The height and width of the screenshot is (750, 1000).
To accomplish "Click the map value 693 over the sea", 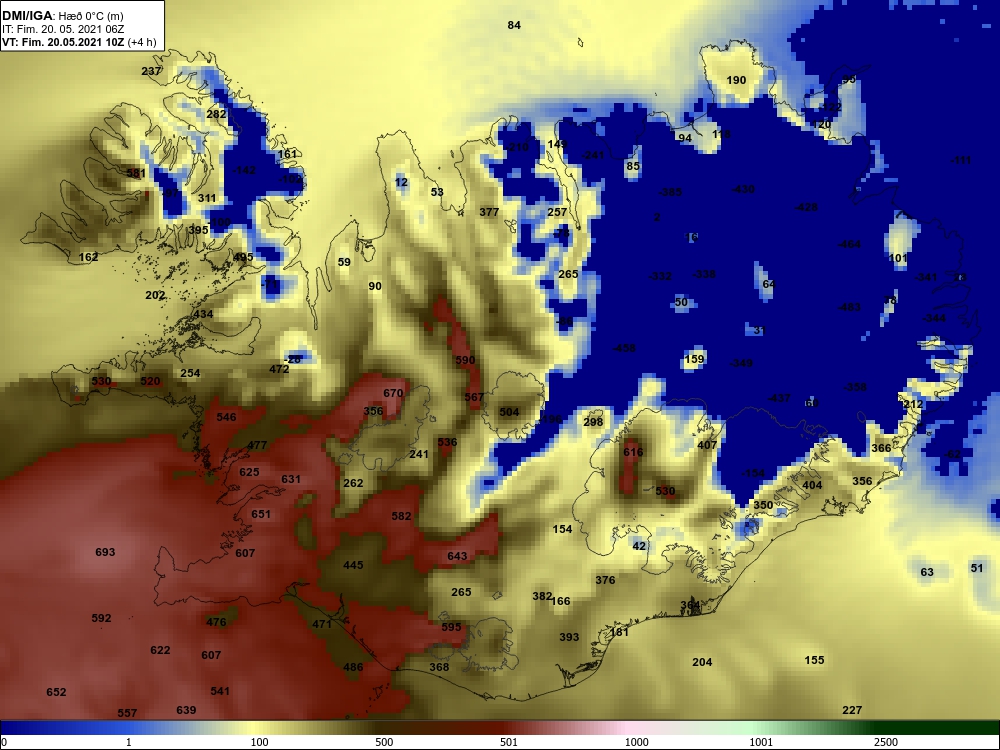I will click(105, 551).
